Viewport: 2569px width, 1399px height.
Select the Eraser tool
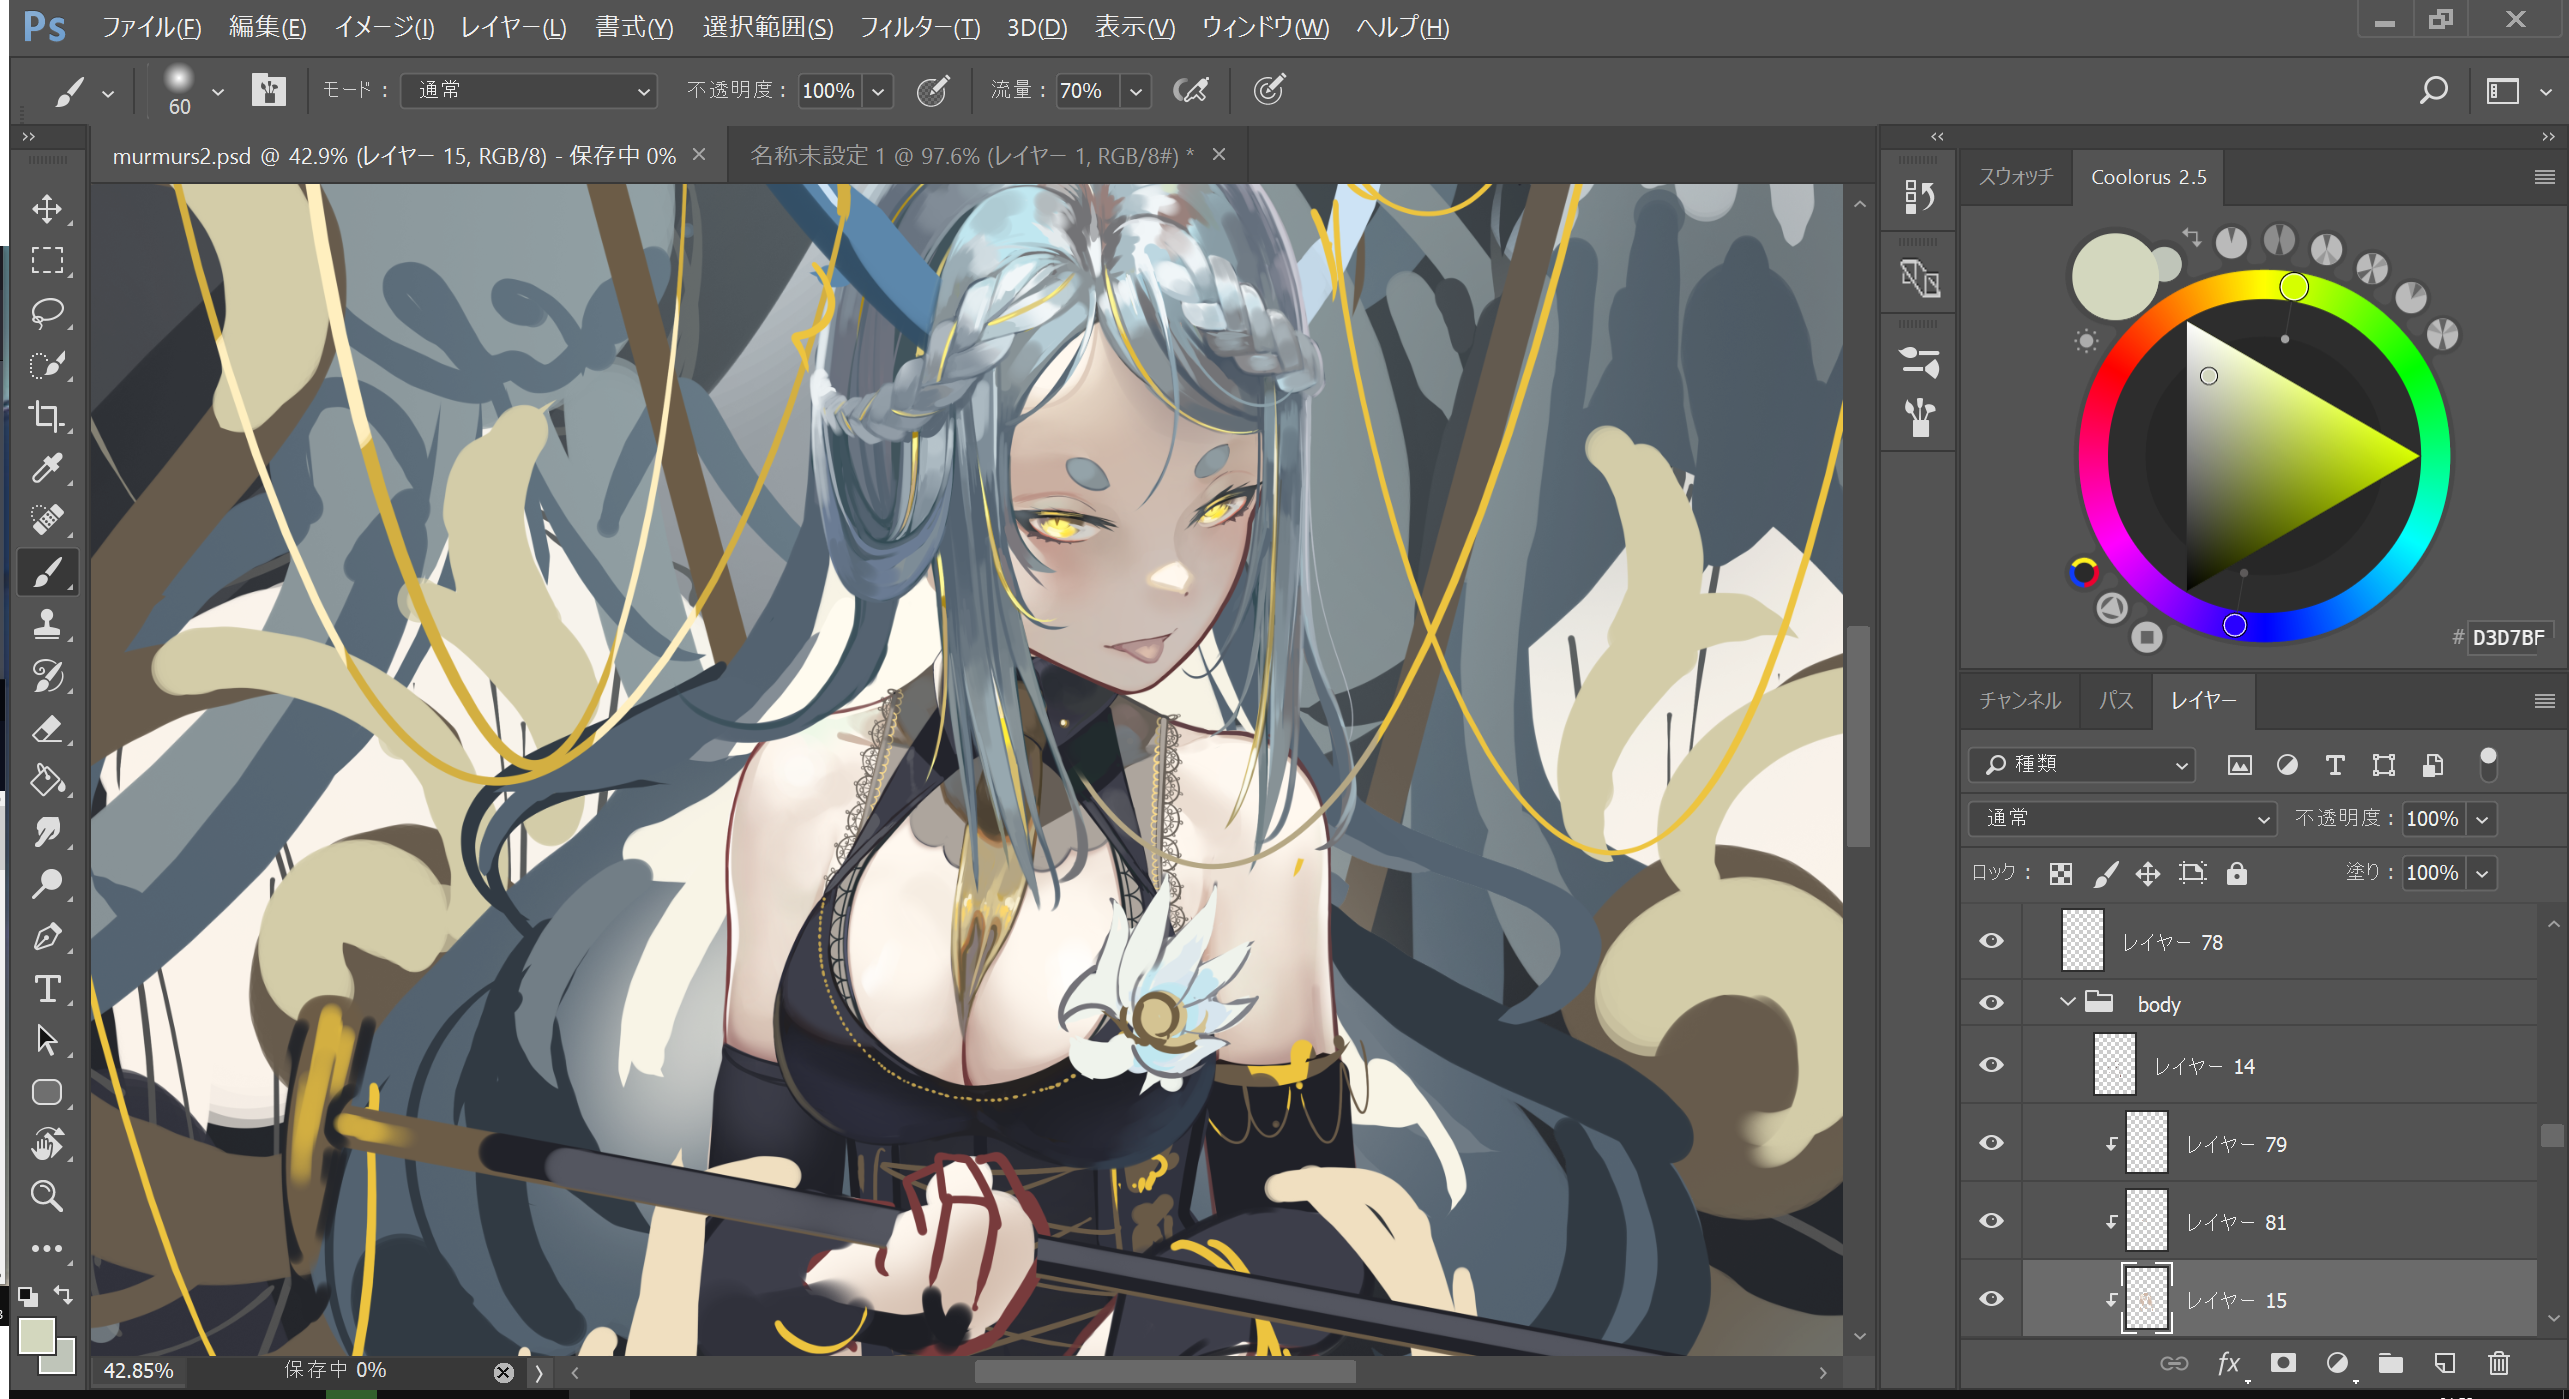(x=46, y=728)
